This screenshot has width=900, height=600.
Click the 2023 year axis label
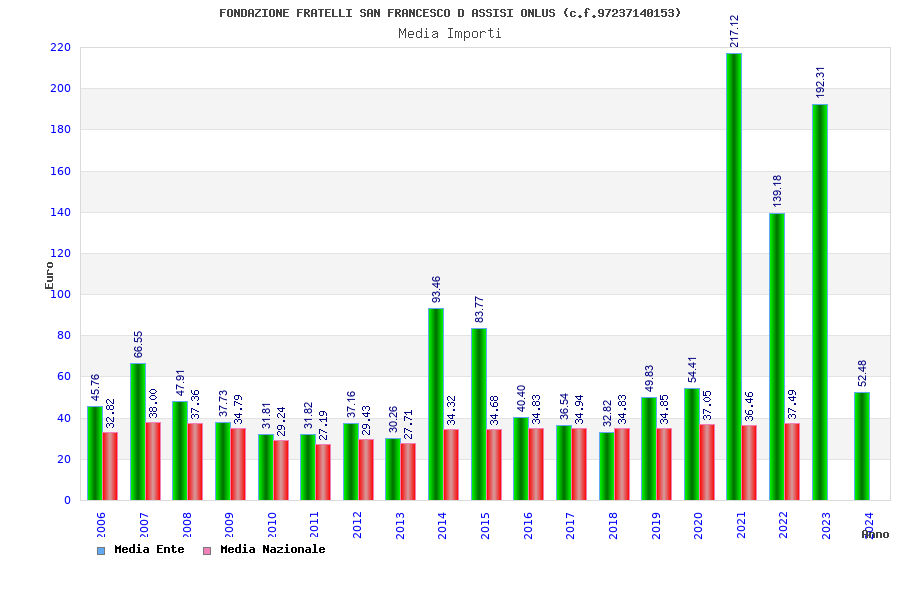[826, 525]
